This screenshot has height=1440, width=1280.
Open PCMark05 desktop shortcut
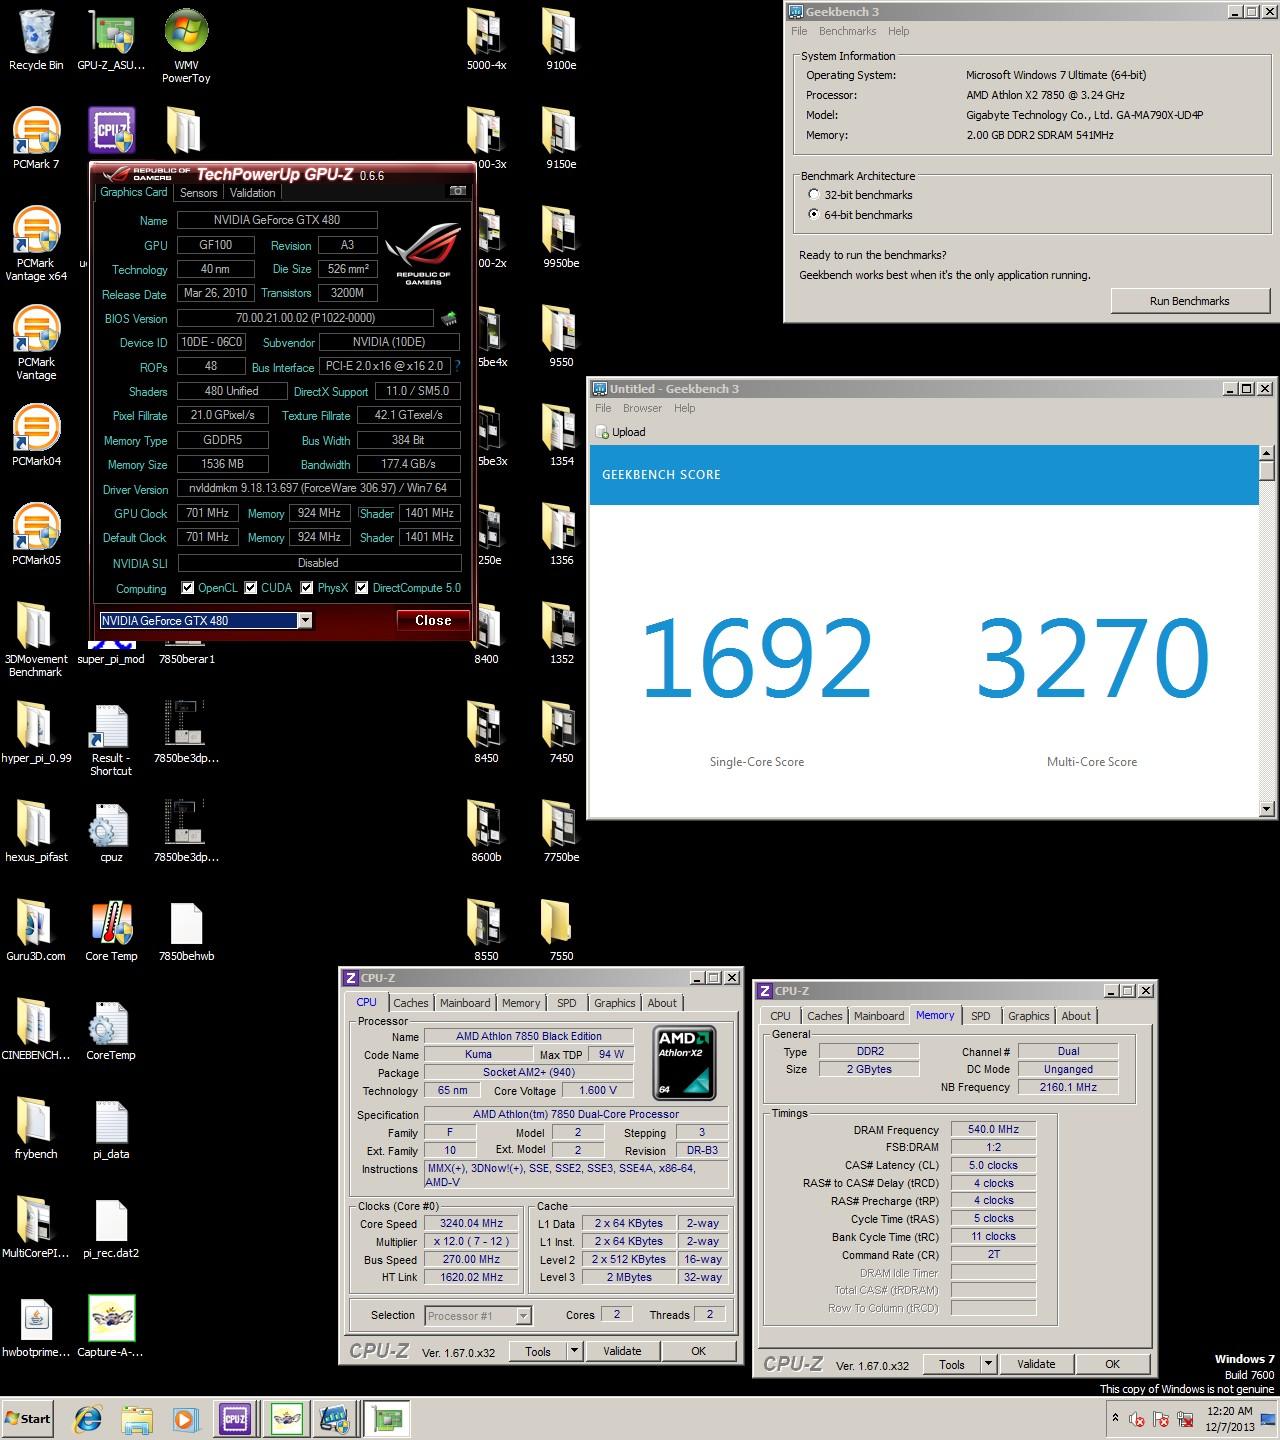tap(36, 534)
